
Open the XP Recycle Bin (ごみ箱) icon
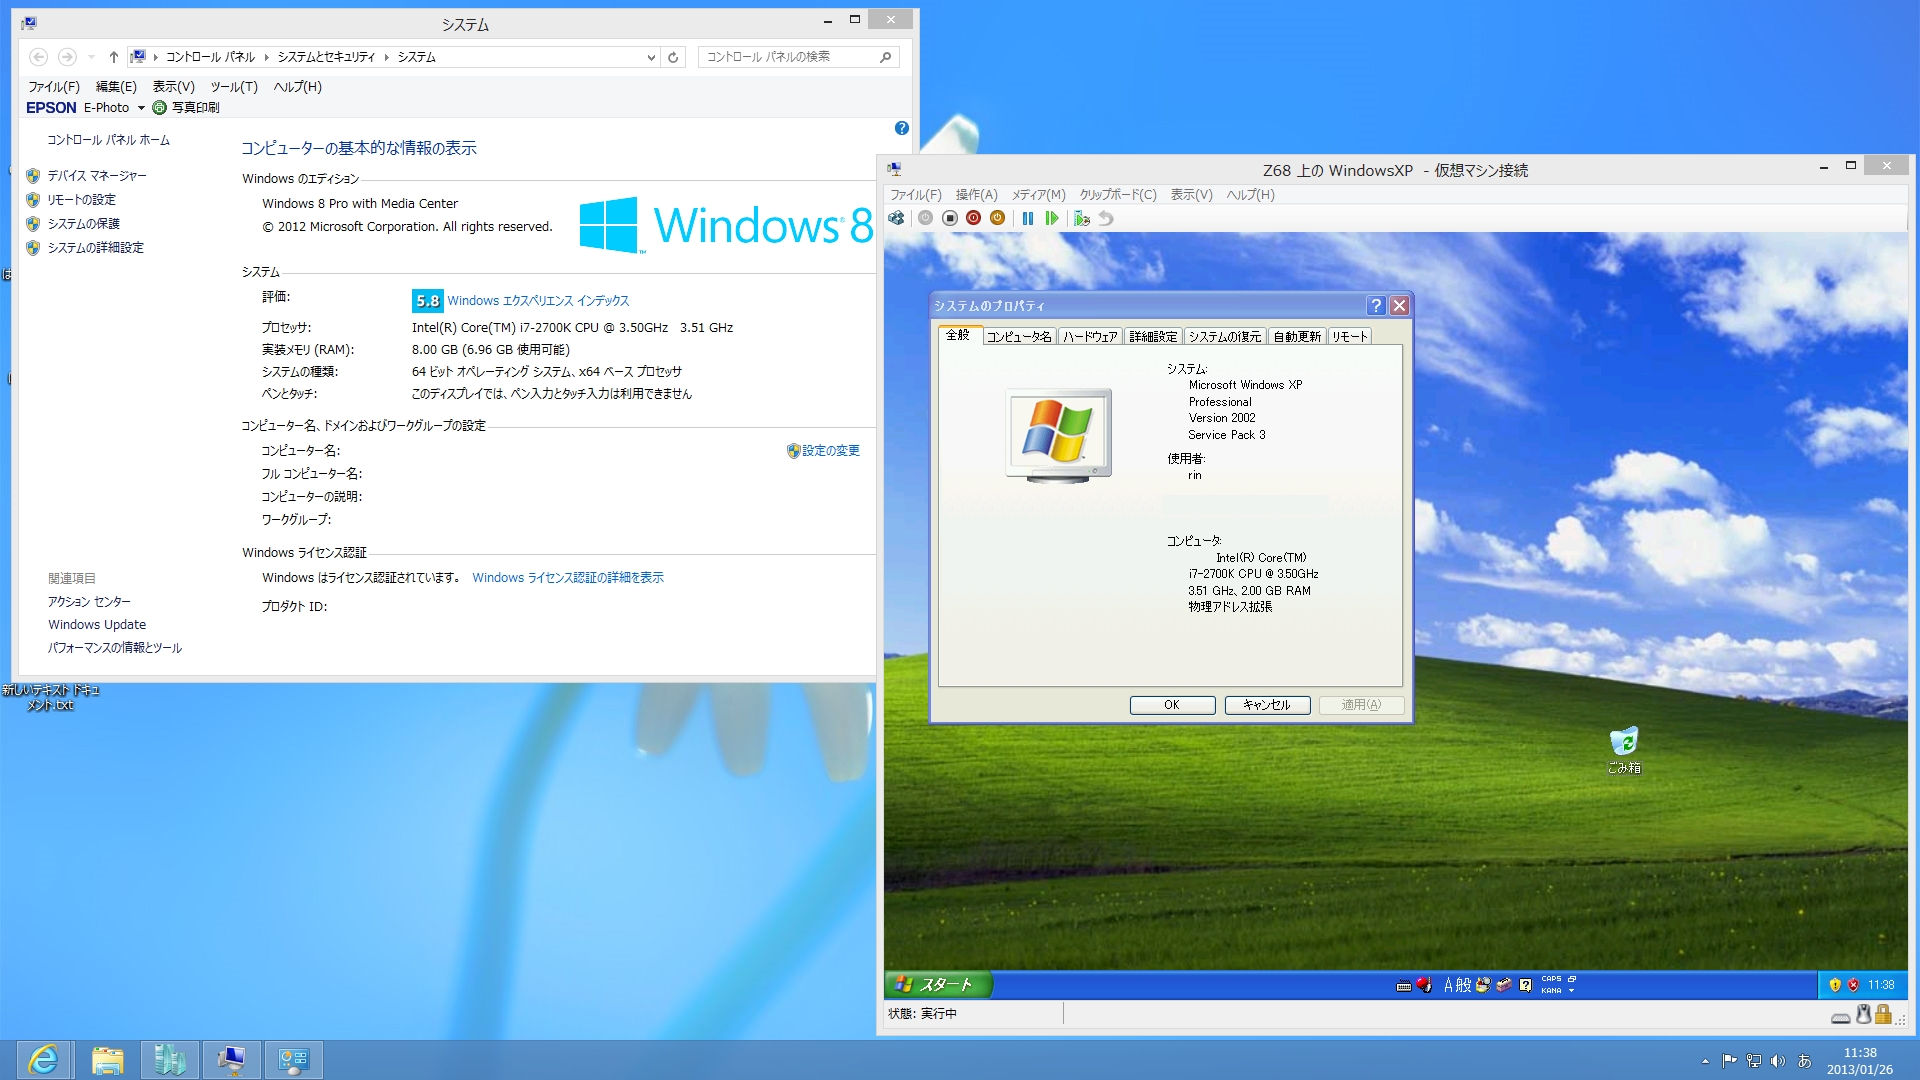[1624, 743]
